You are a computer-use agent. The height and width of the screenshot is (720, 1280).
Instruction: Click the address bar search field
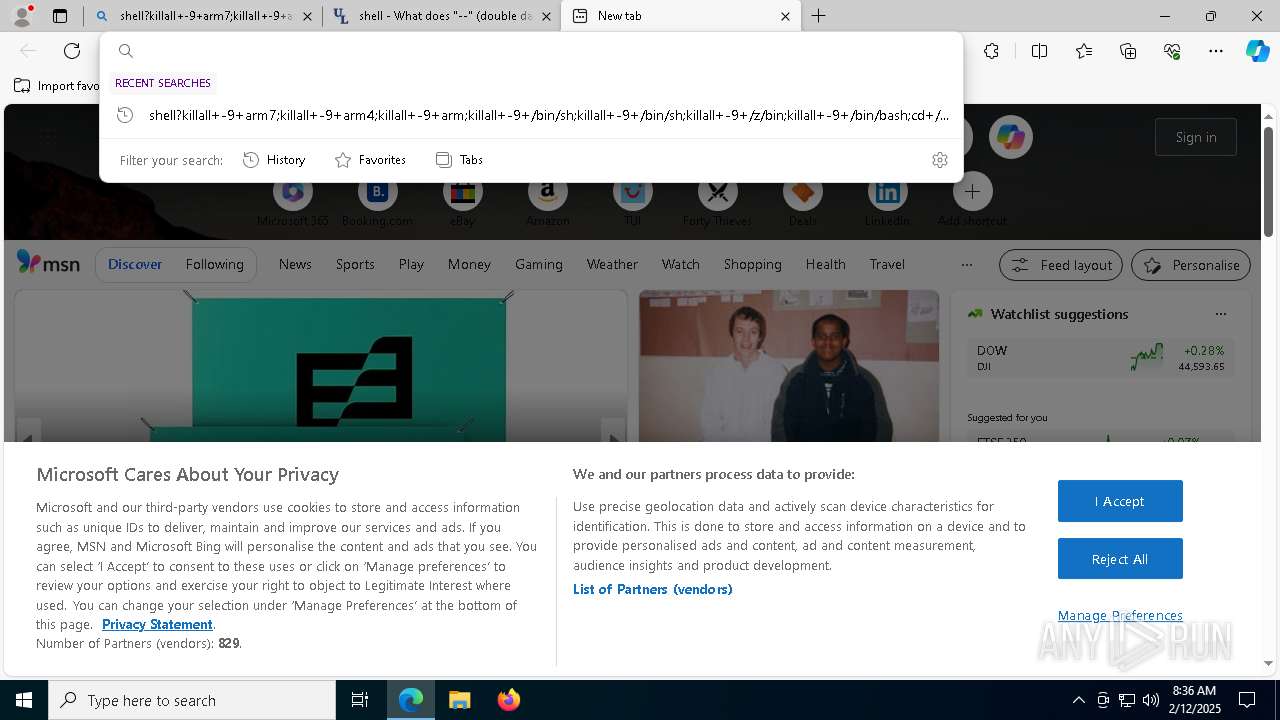pos(532,51)
